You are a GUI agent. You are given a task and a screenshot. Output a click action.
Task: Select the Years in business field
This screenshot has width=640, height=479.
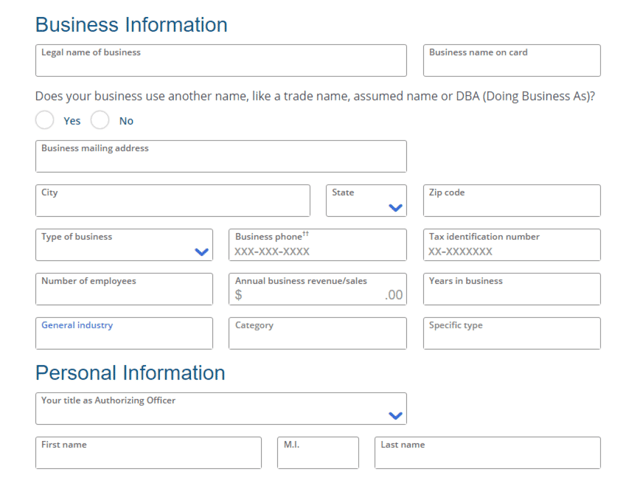[x=512, y=289]
